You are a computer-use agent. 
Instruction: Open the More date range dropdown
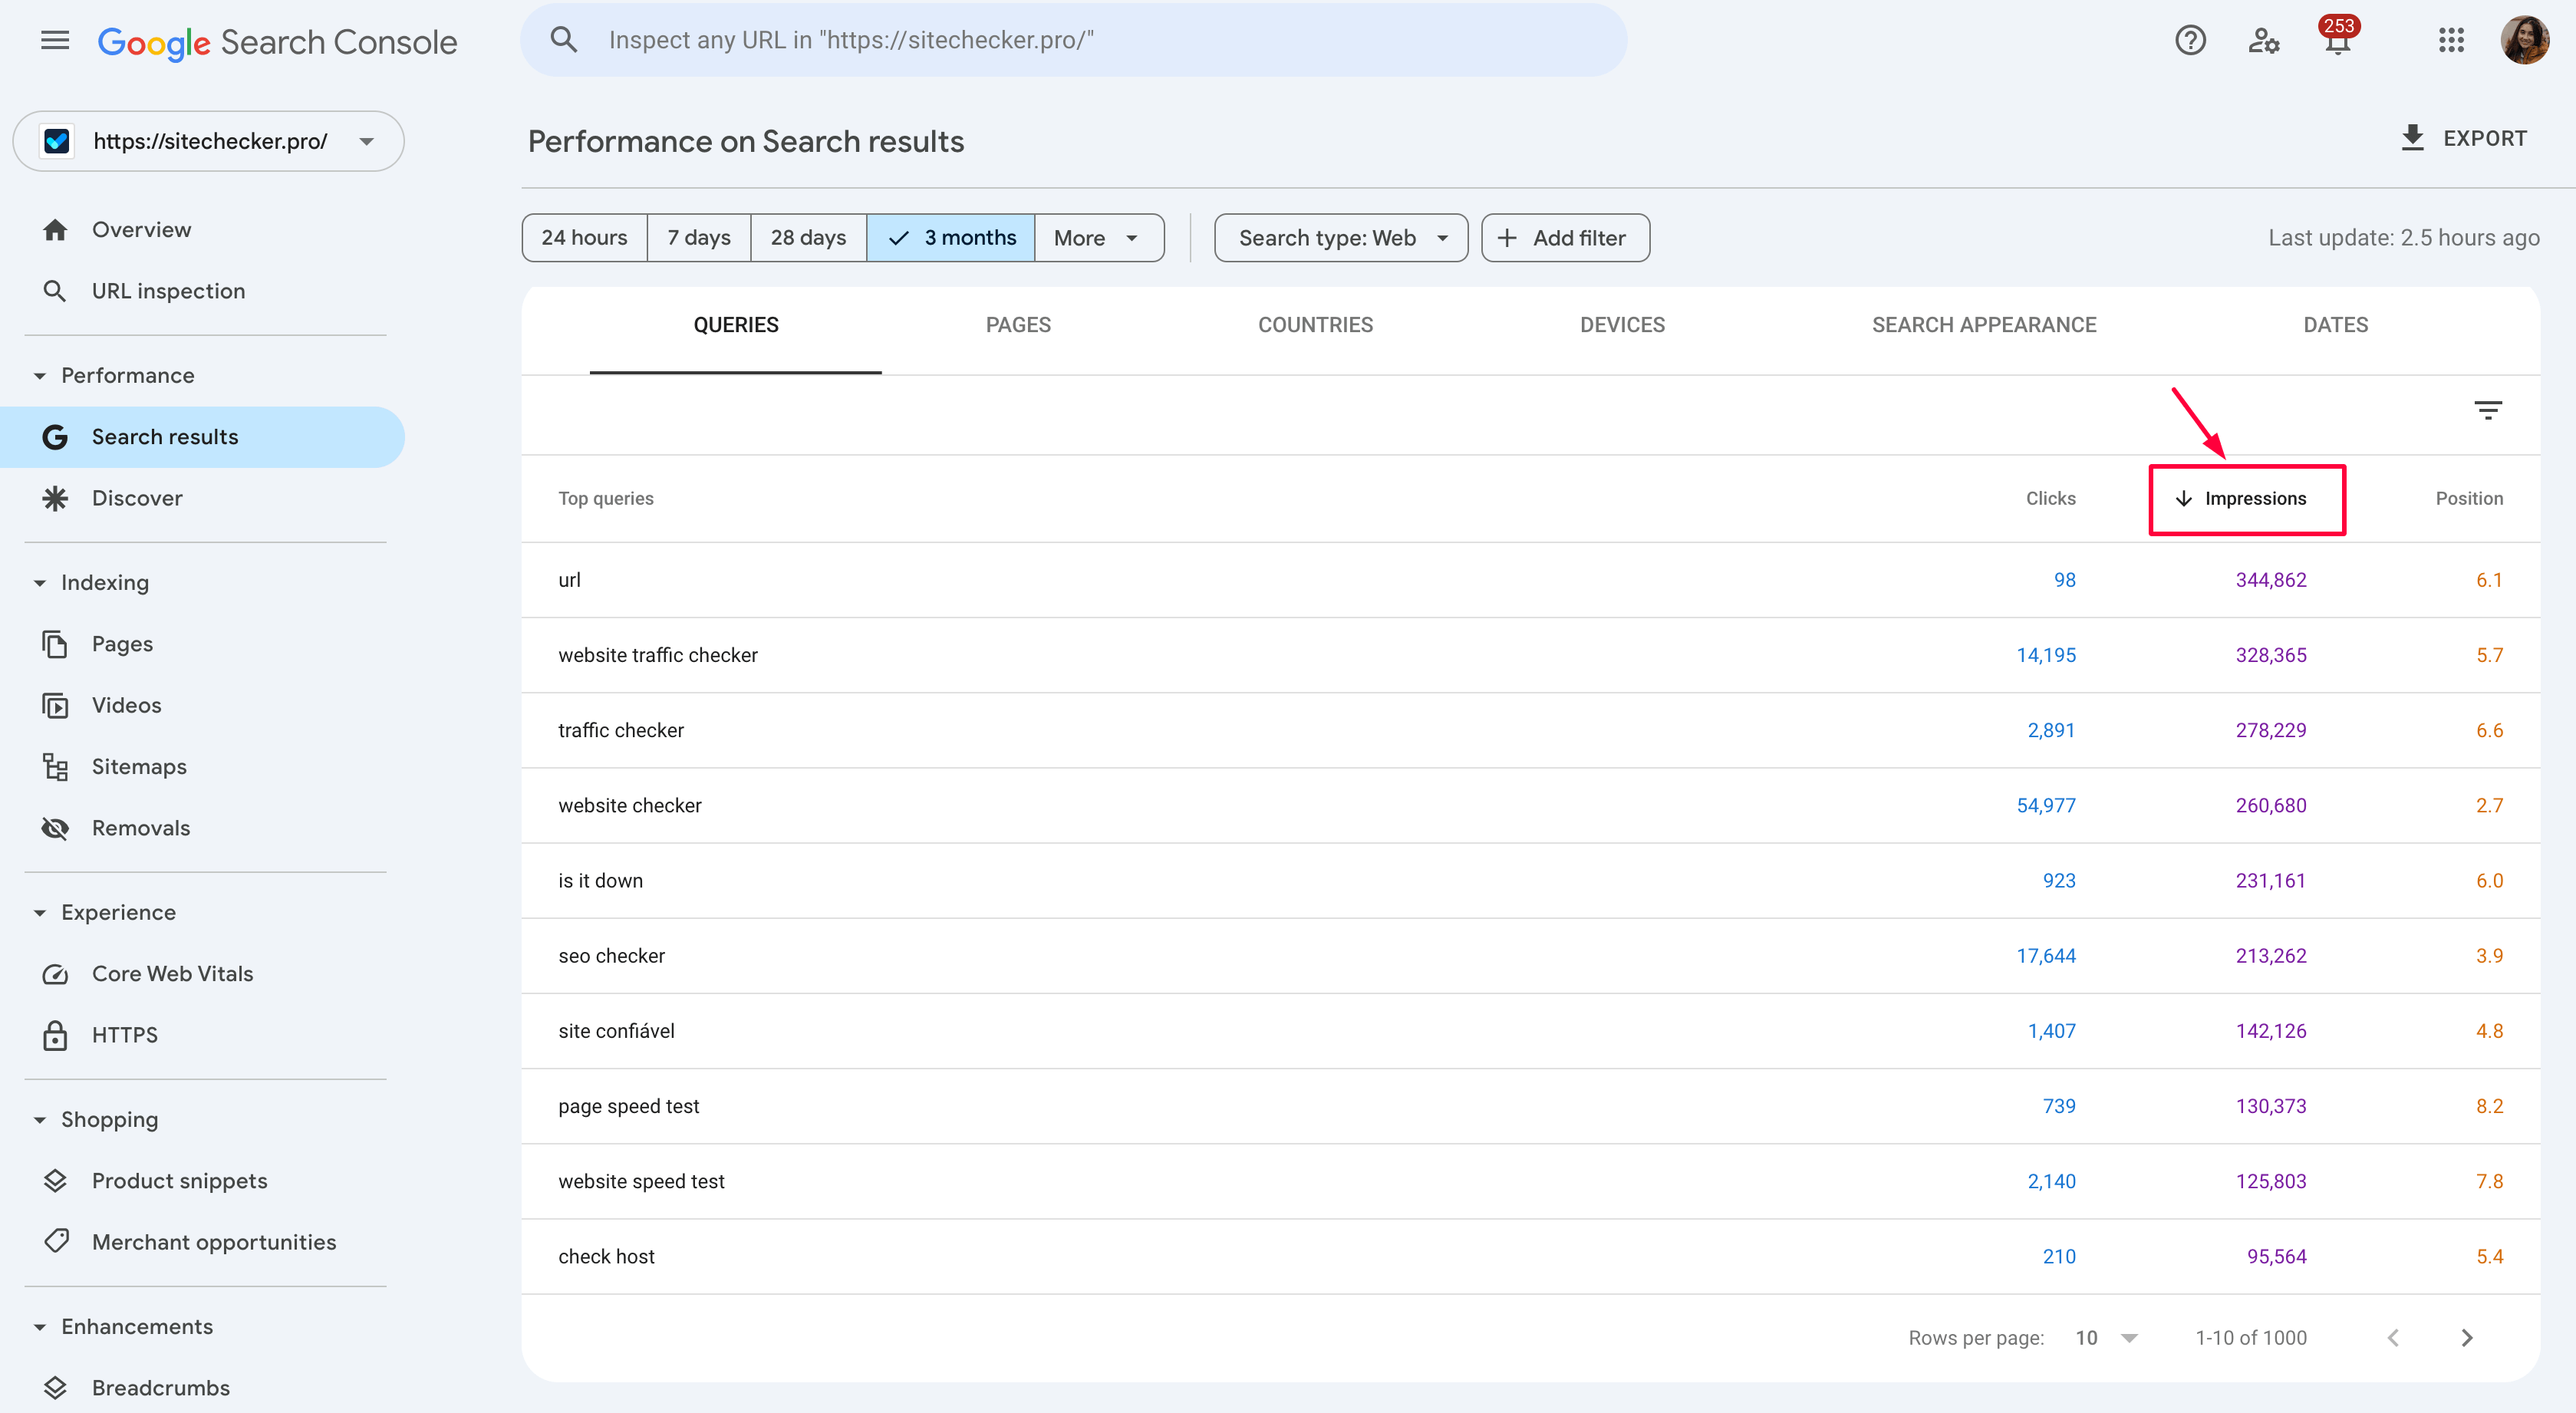click(1099, 238)
